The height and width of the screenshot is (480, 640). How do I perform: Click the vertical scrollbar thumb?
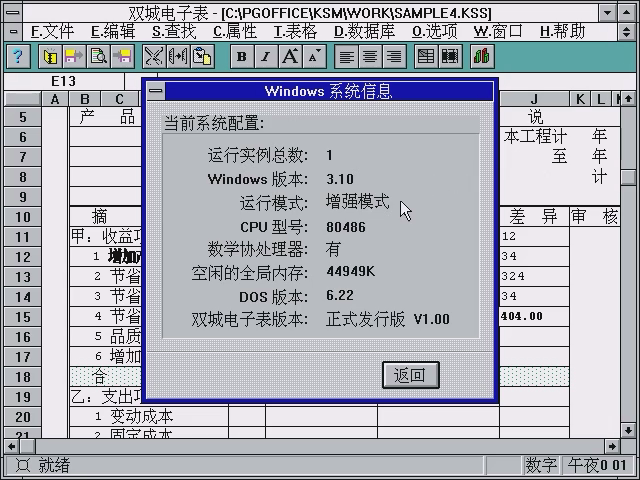point(628,177)
